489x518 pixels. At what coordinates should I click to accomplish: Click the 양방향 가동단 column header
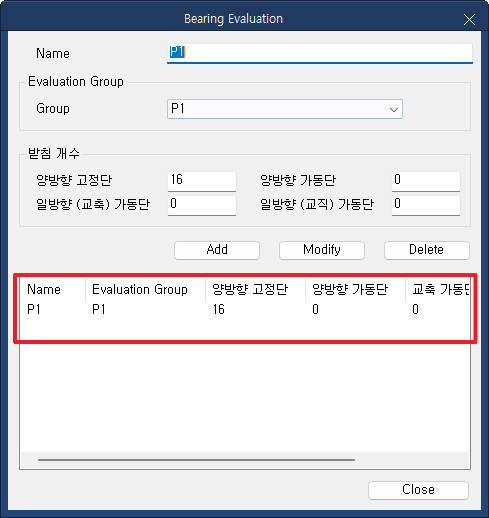(355, 290)
